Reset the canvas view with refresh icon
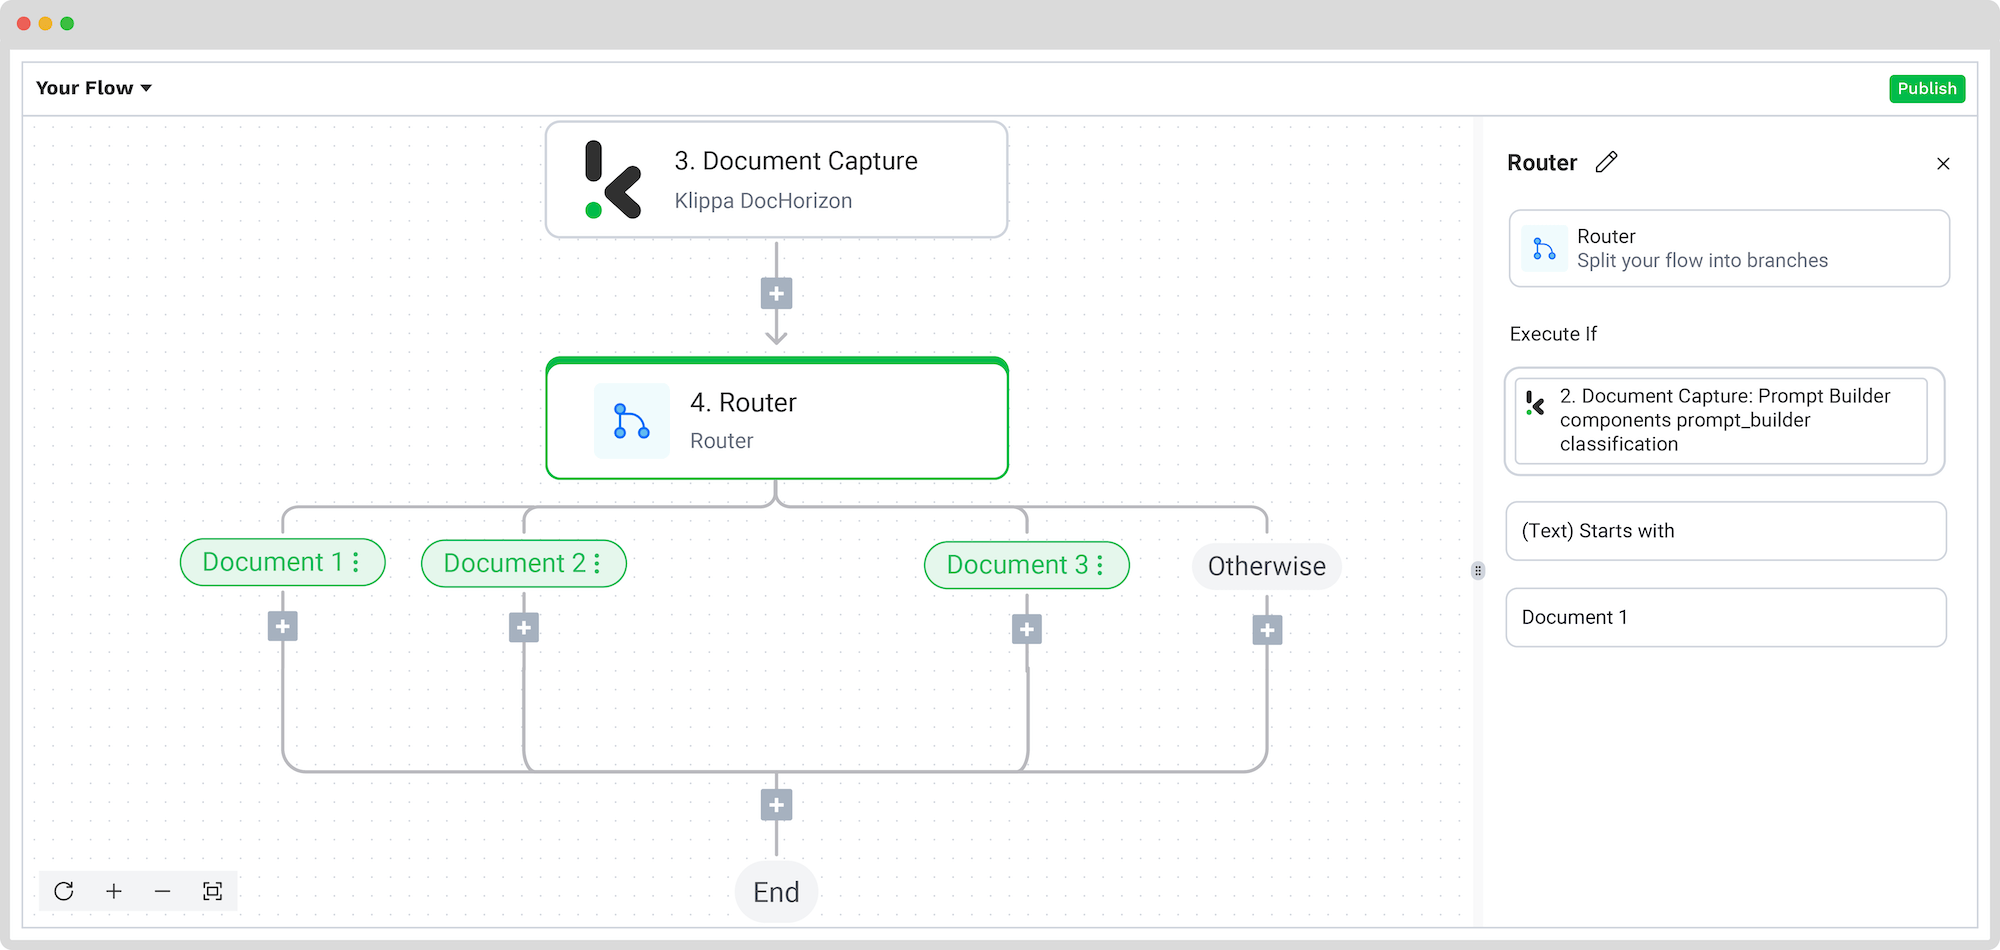The image size is (2000, 950). (64, 891)
